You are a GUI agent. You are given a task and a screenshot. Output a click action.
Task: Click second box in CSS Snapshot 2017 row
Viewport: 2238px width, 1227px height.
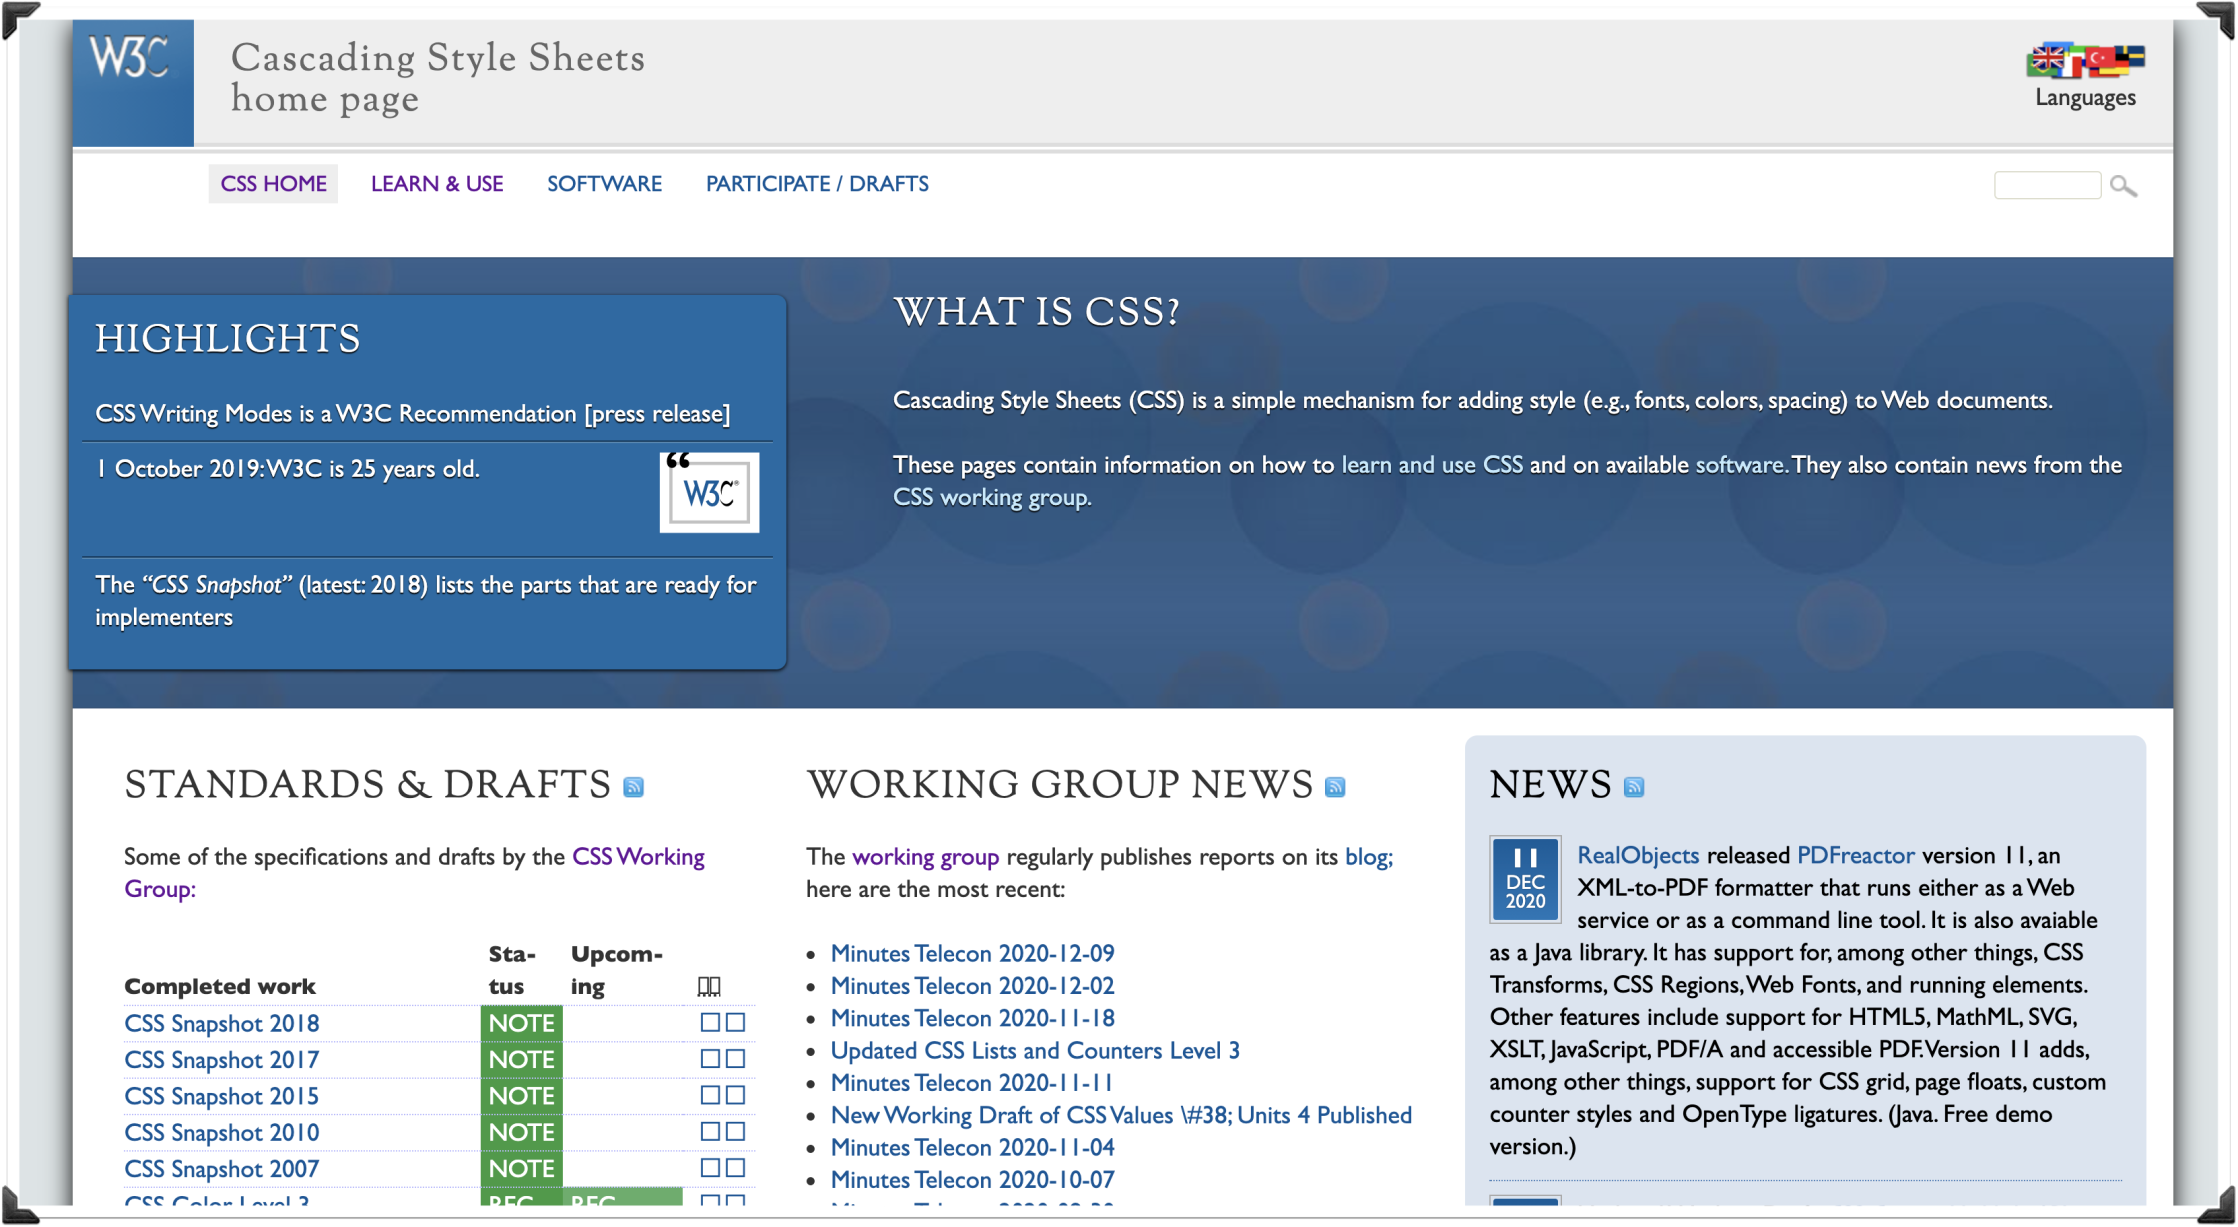[736, 1058]
